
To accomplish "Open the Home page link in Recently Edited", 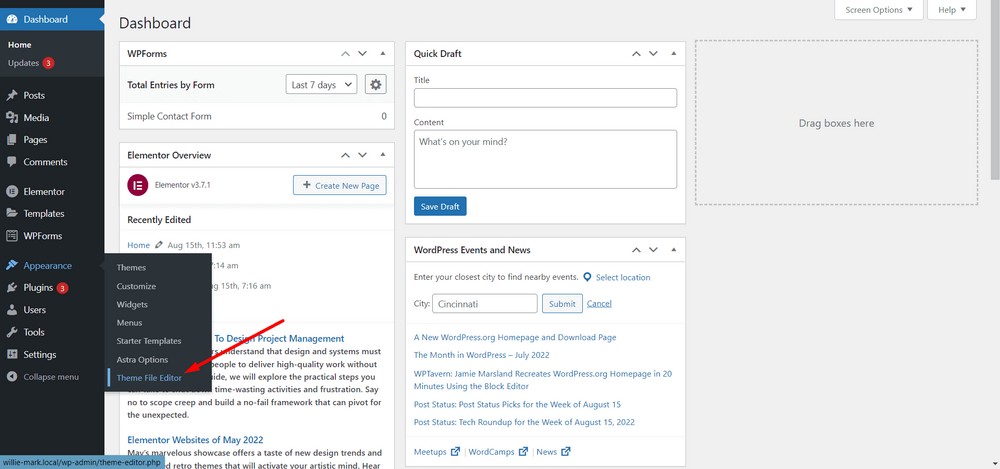I will (x=138, y=245).
